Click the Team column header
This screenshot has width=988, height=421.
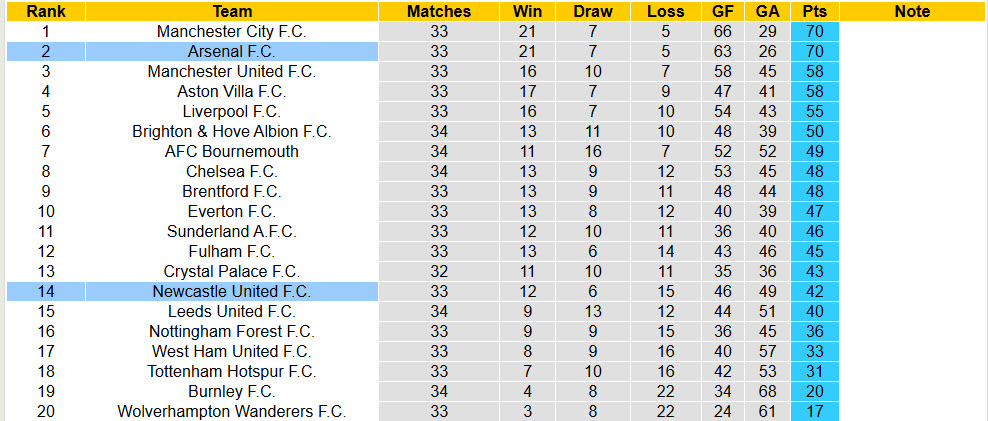[x=232, y=12]
